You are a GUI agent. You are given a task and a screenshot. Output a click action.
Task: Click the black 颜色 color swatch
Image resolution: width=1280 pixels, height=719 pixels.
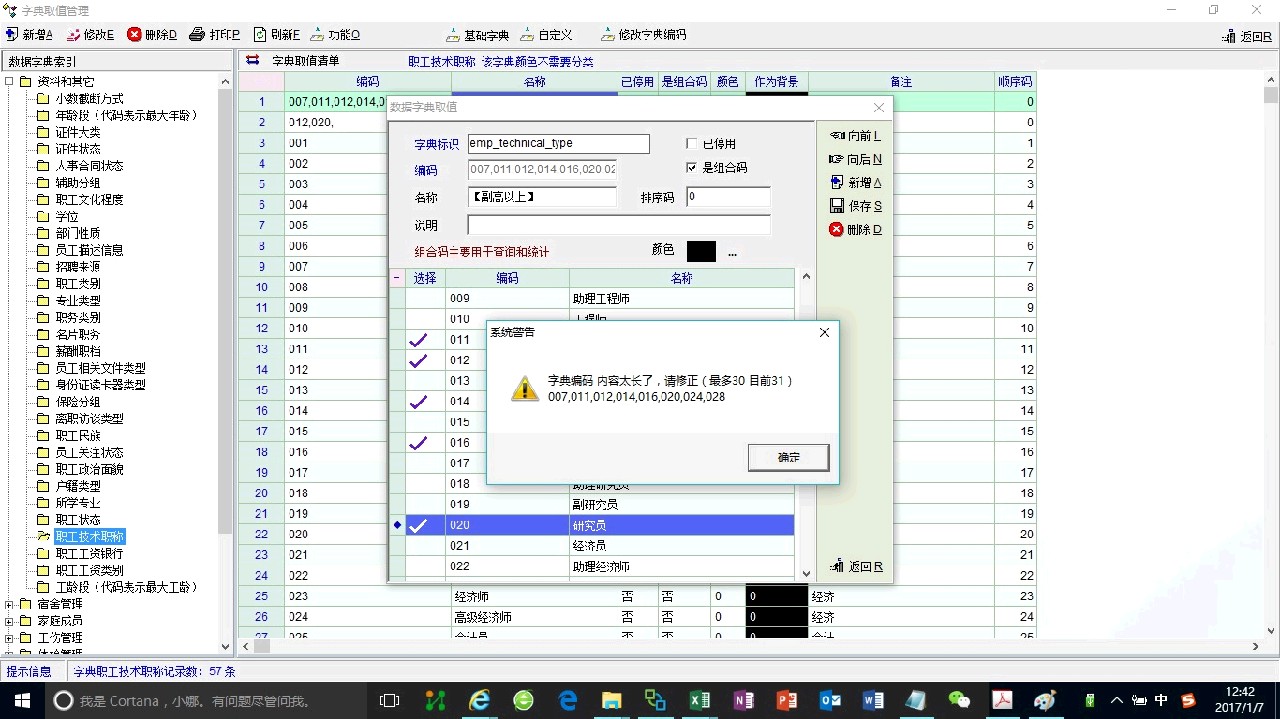(x=701, y=251)
